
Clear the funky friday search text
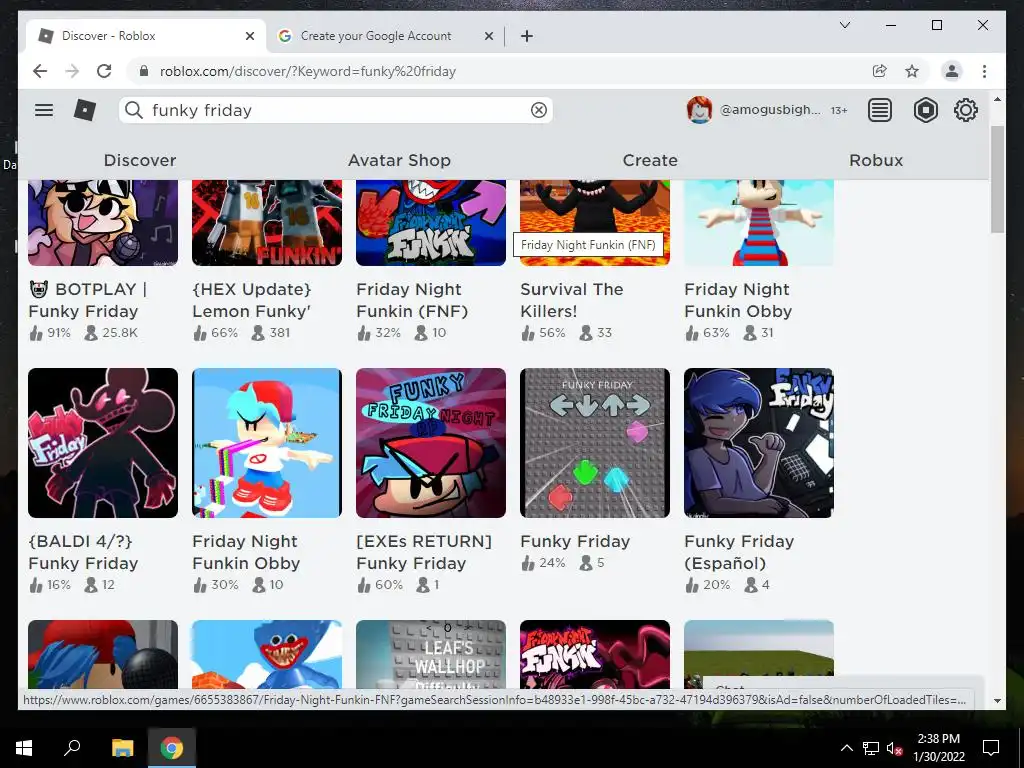click(539, 110)
